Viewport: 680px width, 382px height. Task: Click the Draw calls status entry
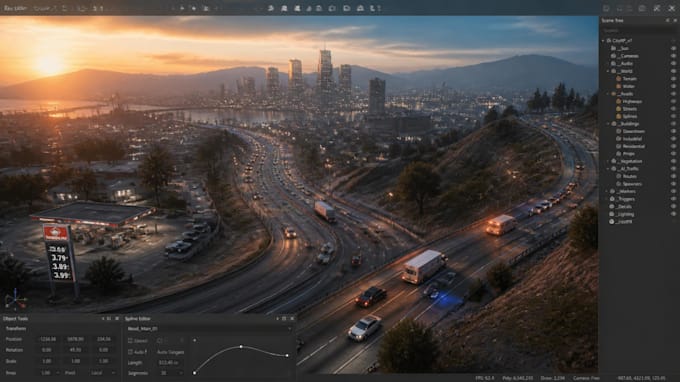552,378
